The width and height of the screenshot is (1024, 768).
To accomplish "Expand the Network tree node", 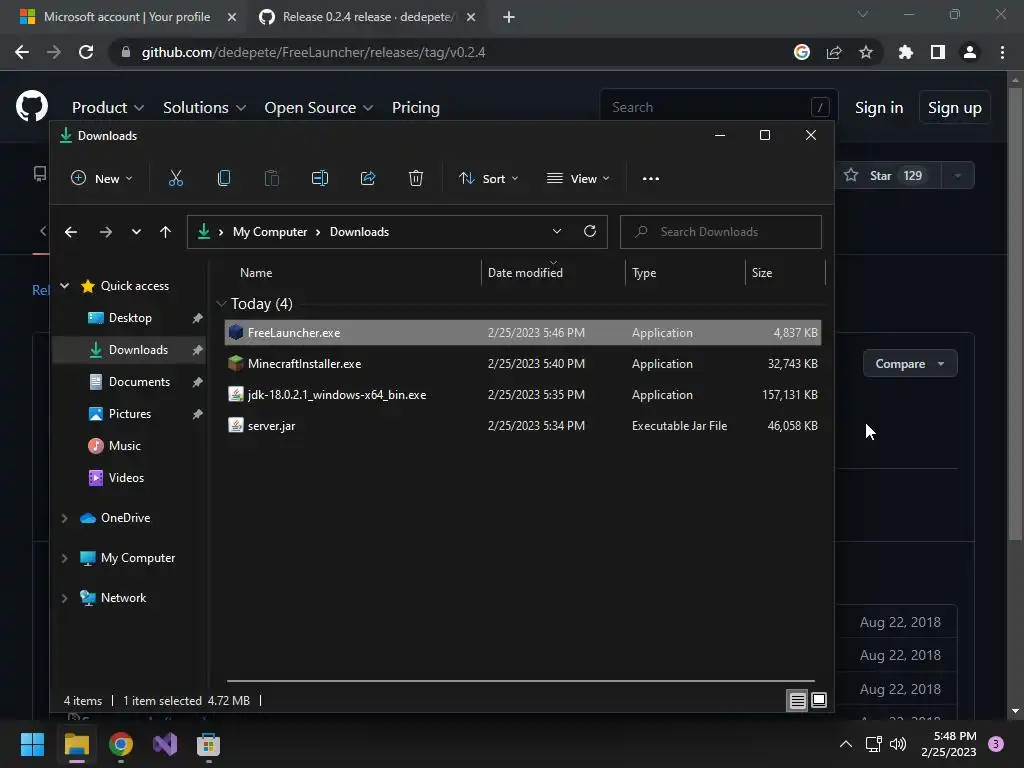I will [64, 598].
